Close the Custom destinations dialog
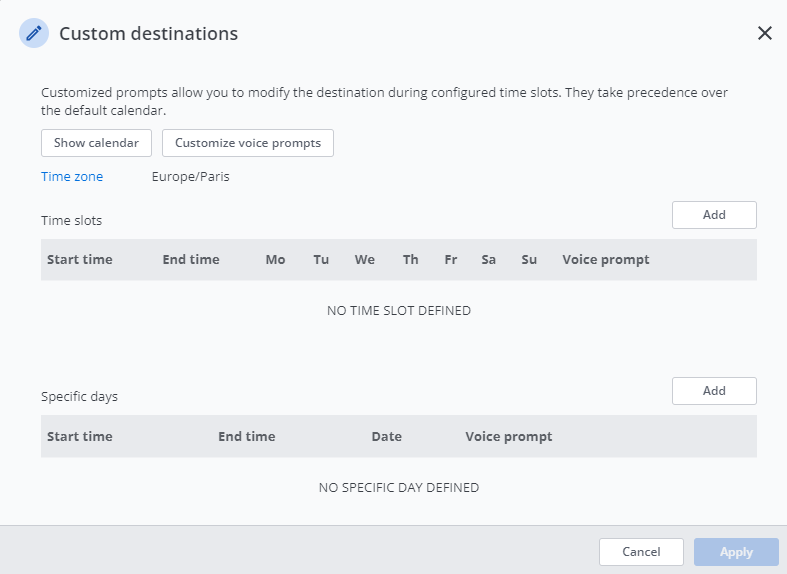Image resolution: width=787 pixels, height=574 pixels. coord(765,33)
